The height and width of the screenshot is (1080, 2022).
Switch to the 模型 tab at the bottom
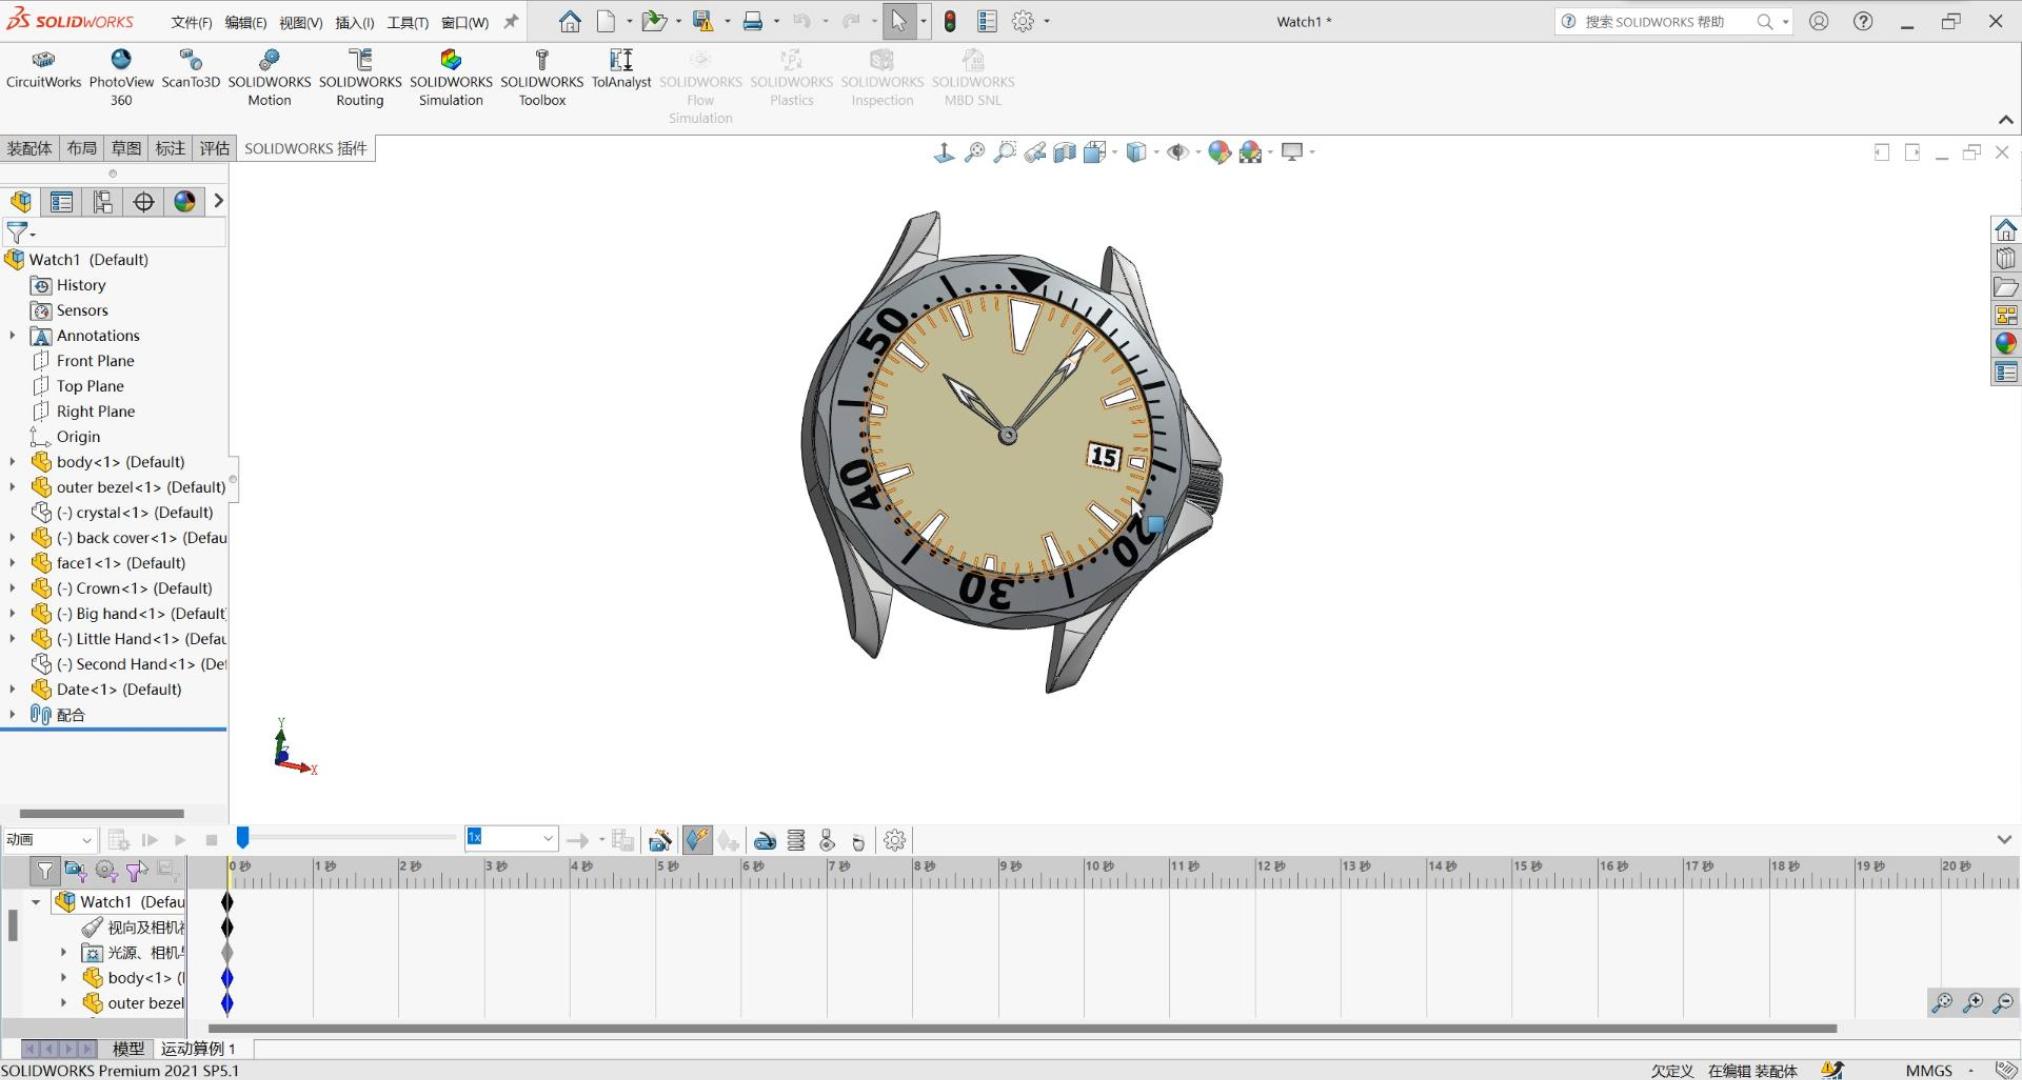128,1049
